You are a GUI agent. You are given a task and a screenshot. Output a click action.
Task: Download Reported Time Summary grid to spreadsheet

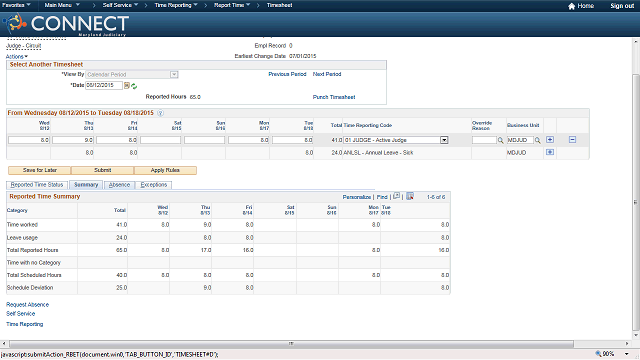[x=410, y=196]
